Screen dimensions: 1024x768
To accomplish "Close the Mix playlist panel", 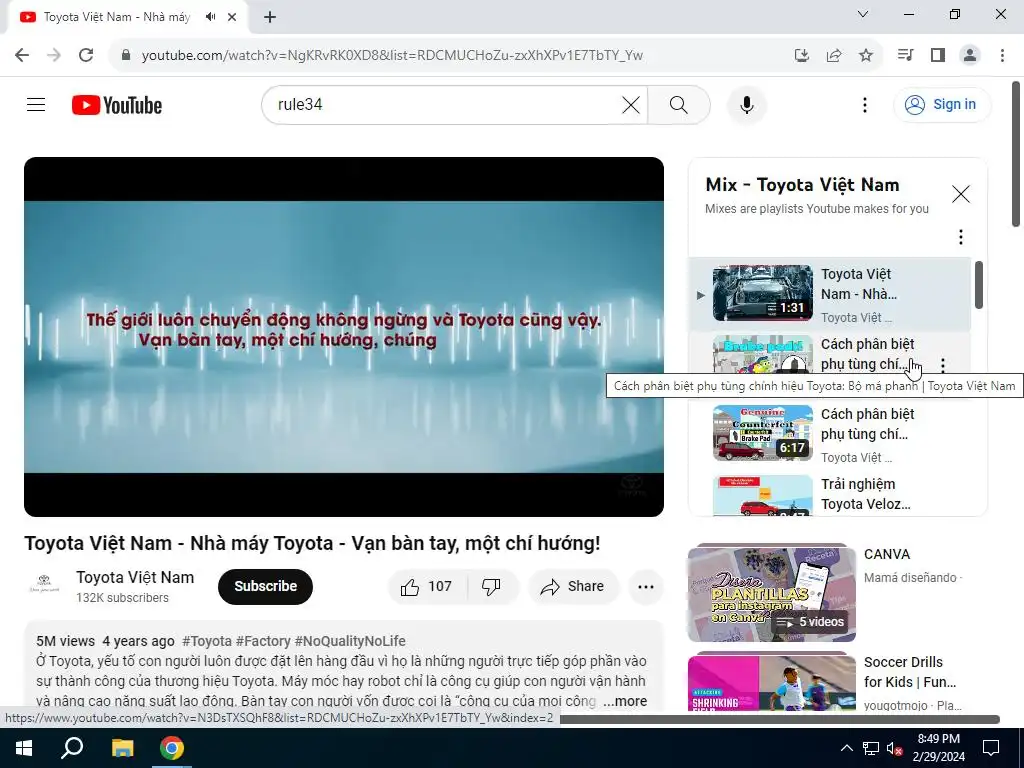I will pos(961,194).
